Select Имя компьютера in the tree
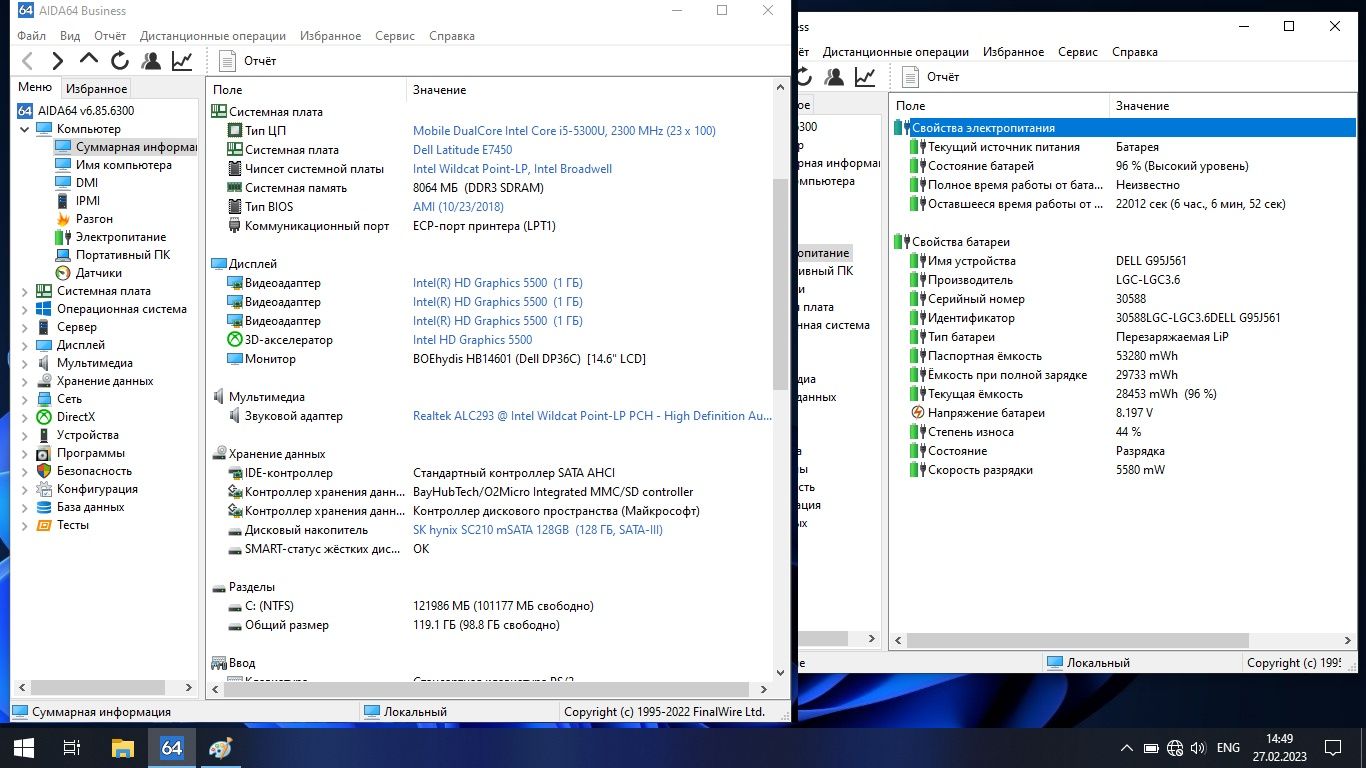Screen dimensions: 1366x768 [124, 165]
